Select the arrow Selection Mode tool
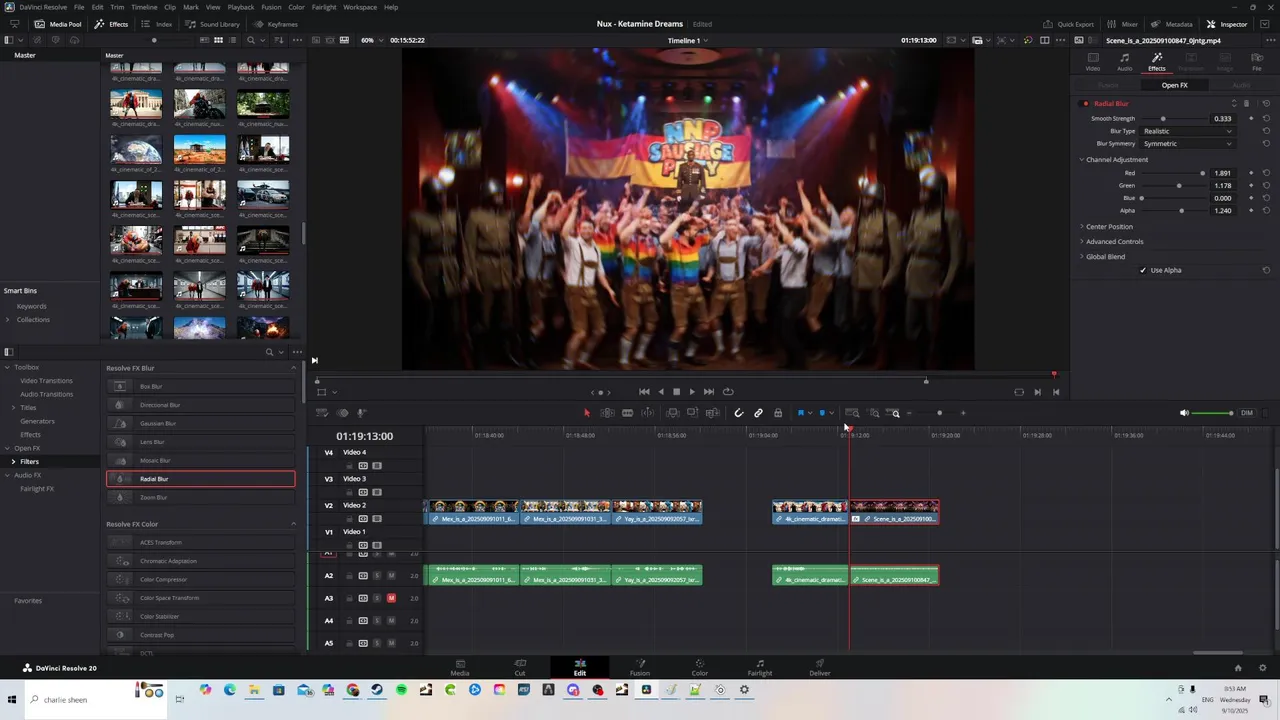1280x720 pixels. pos(587,413)
